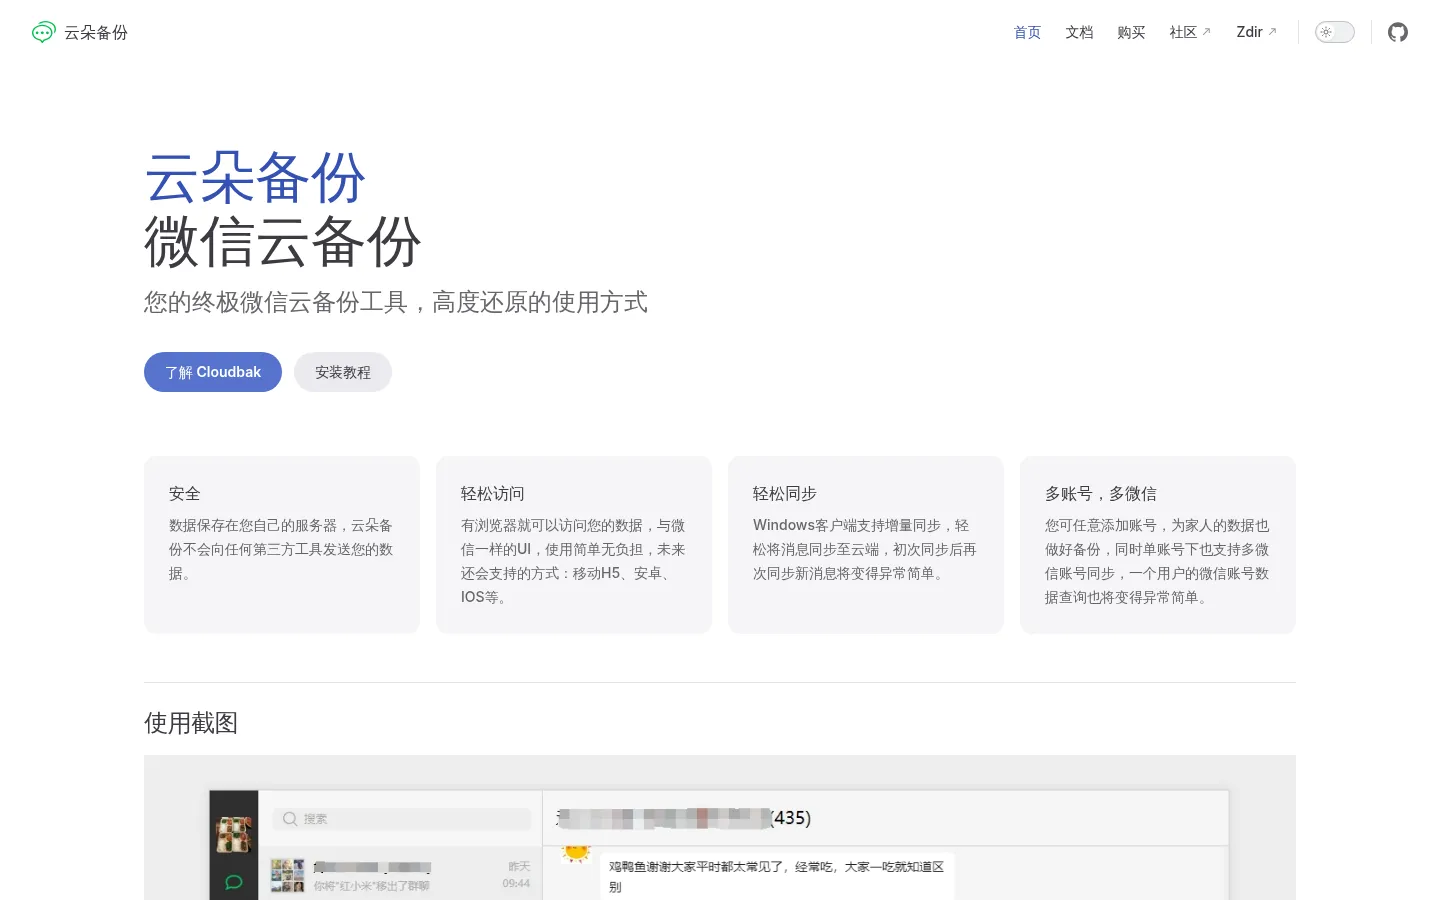Image resolution: width=1440 pixels, height=900 pixels.
Task: Toggle the dark mode appearance switch
Action: coord(1334,32)
